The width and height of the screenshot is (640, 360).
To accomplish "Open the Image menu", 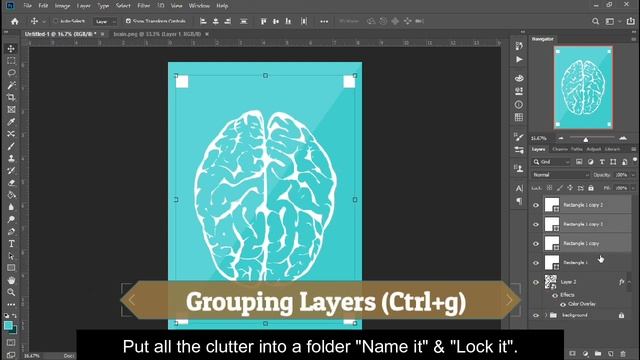I will point(62,6).
